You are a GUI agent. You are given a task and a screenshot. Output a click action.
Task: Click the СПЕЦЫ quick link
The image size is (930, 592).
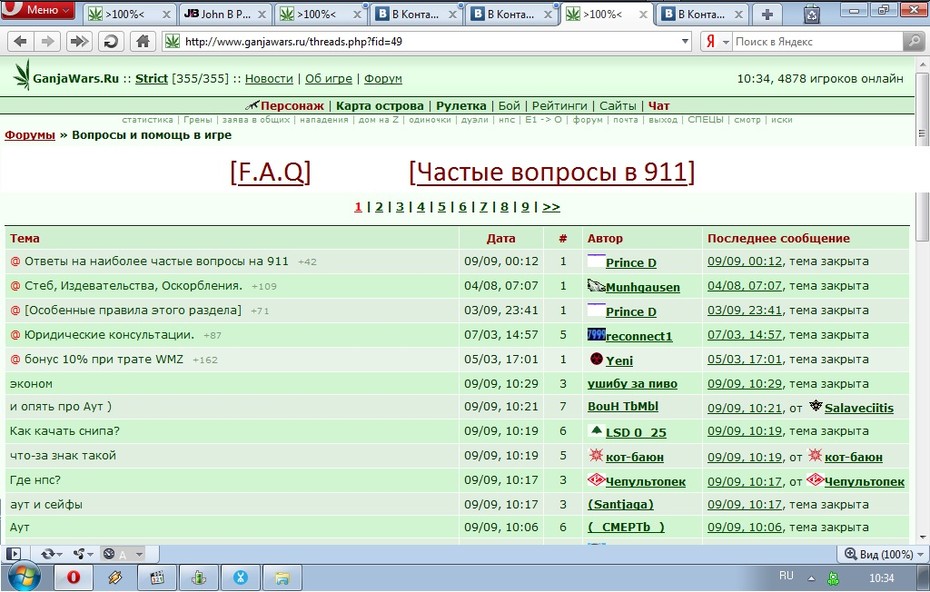(x=705, y=120)
